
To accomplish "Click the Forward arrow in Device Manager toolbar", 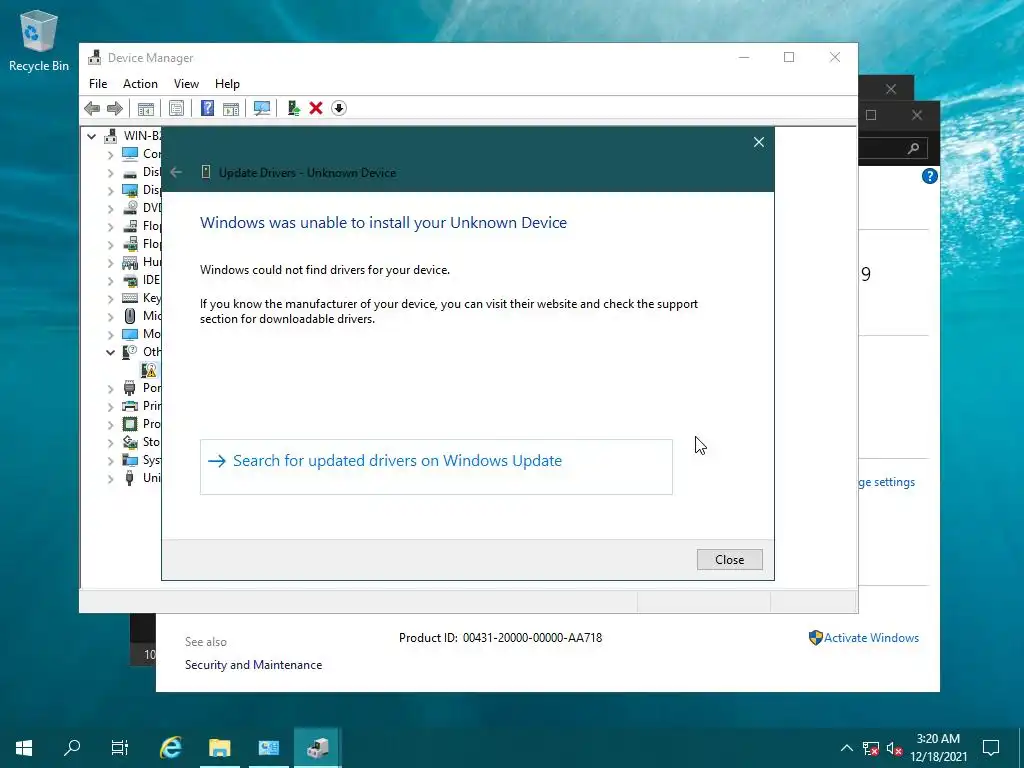I will (x=114, y=108).
